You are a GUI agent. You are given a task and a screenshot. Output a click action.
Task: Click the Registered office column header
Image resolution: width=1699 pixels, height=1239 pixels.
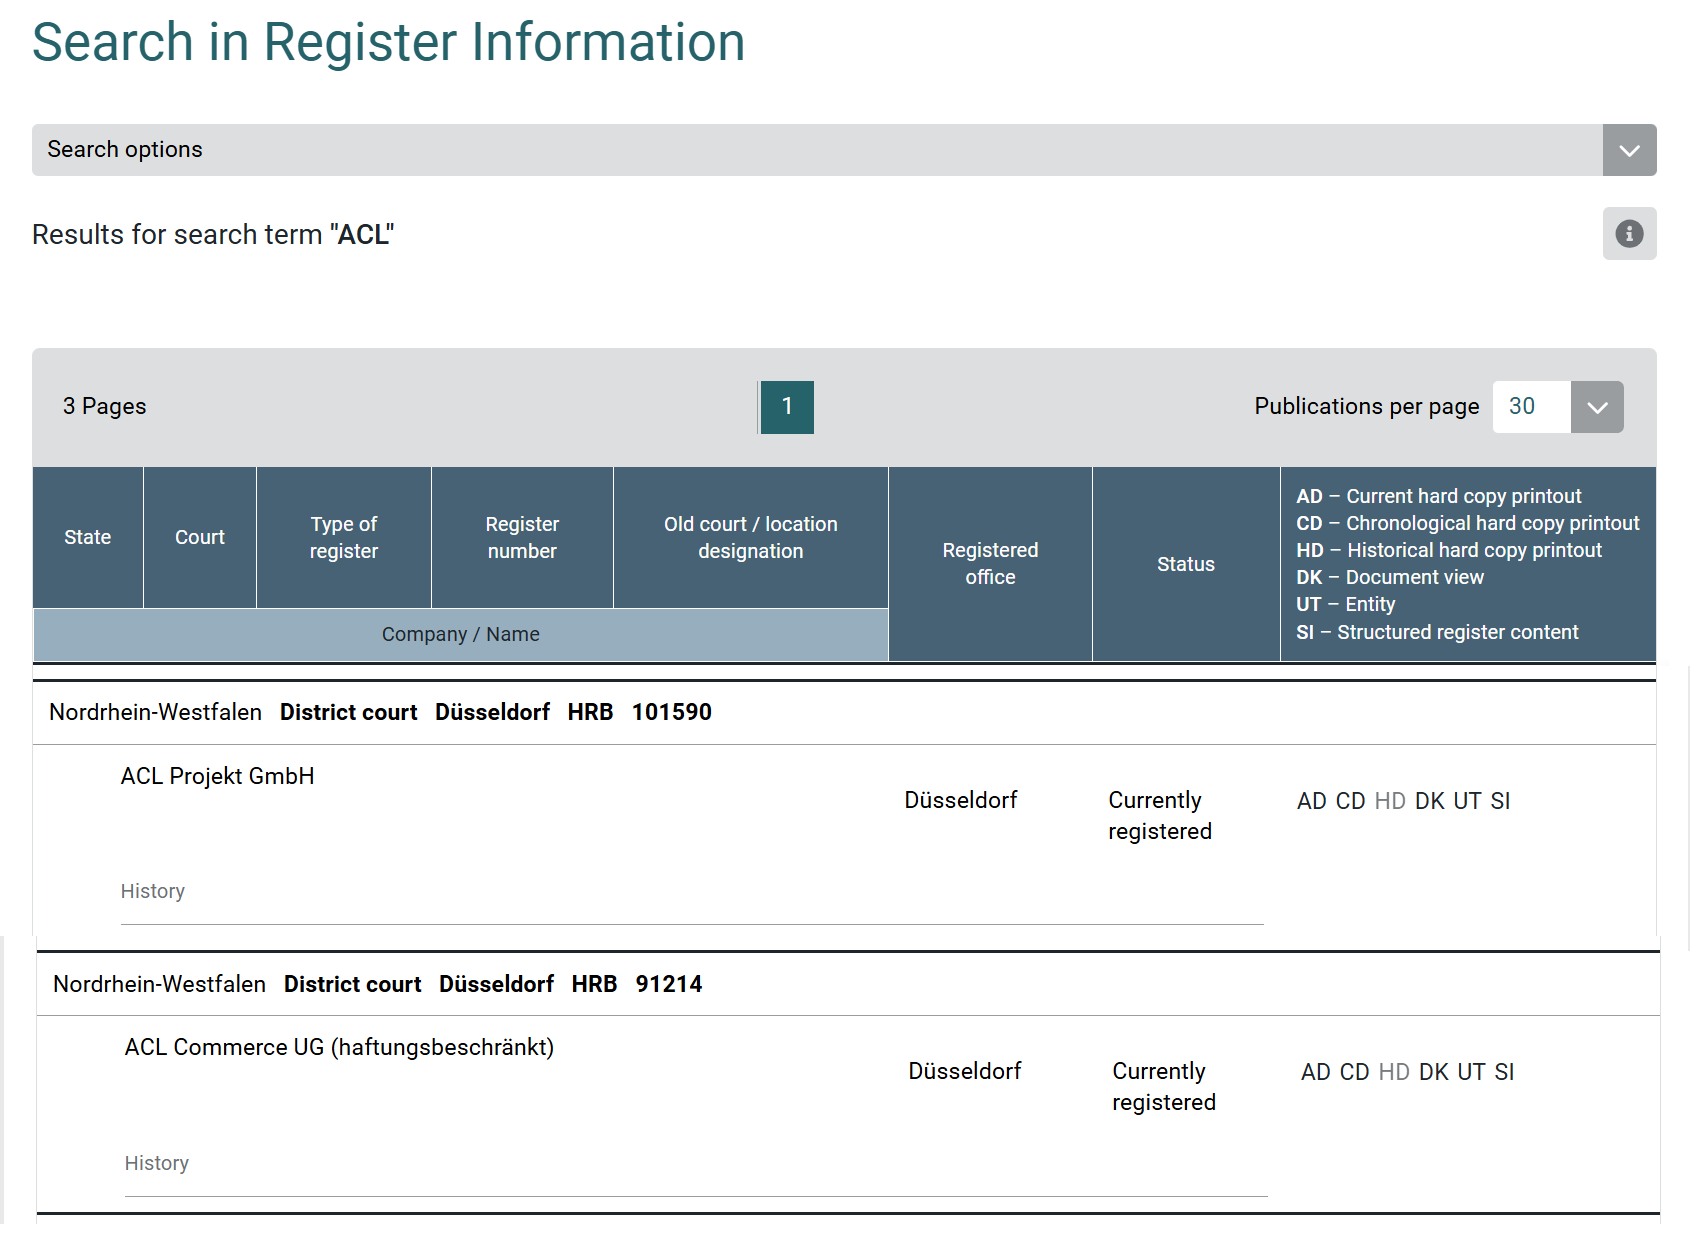[x=990, y=564]
